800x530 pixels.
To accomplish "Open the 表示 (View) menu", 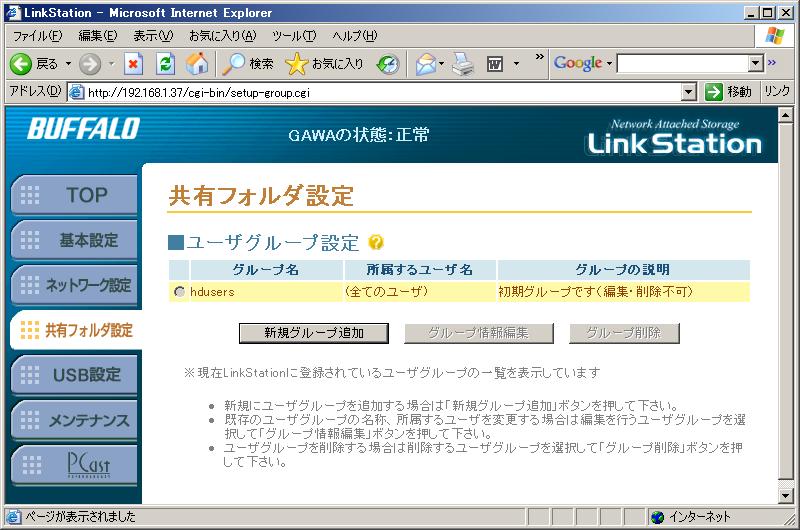I will [152, 36].
